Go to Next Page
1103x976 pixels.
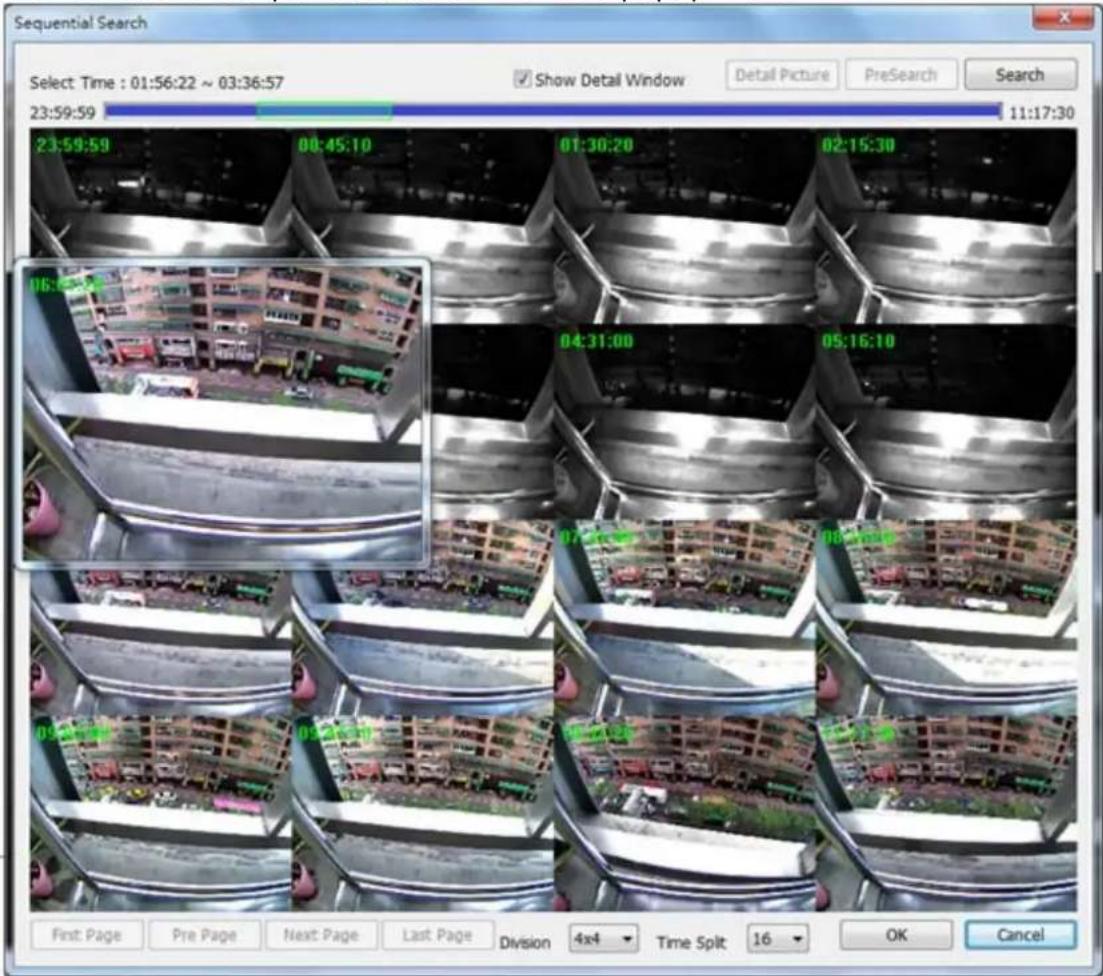[x=321, y=935]
